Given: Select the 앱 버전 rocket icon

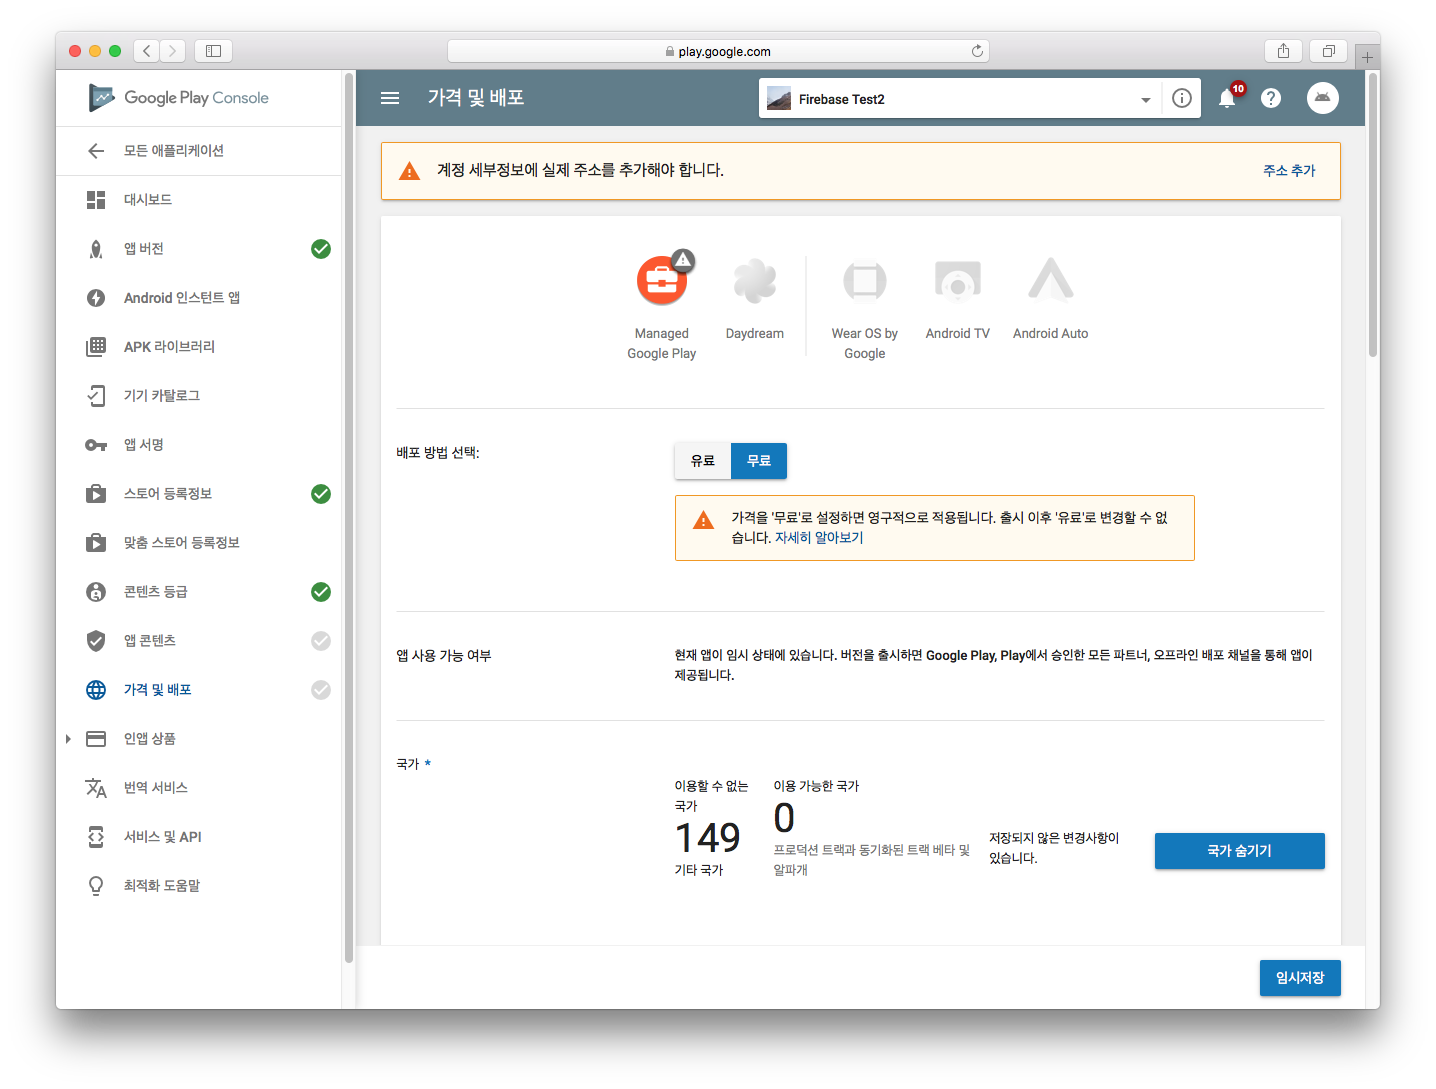Looking at the screenshot, I should coord(96,249).
